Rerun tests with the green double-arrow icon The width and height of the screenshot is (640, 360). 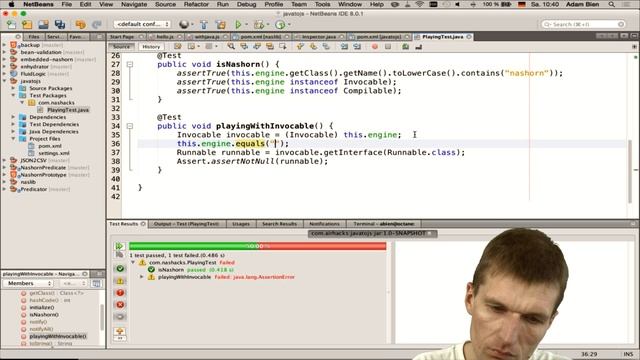(x=120, y=246)
